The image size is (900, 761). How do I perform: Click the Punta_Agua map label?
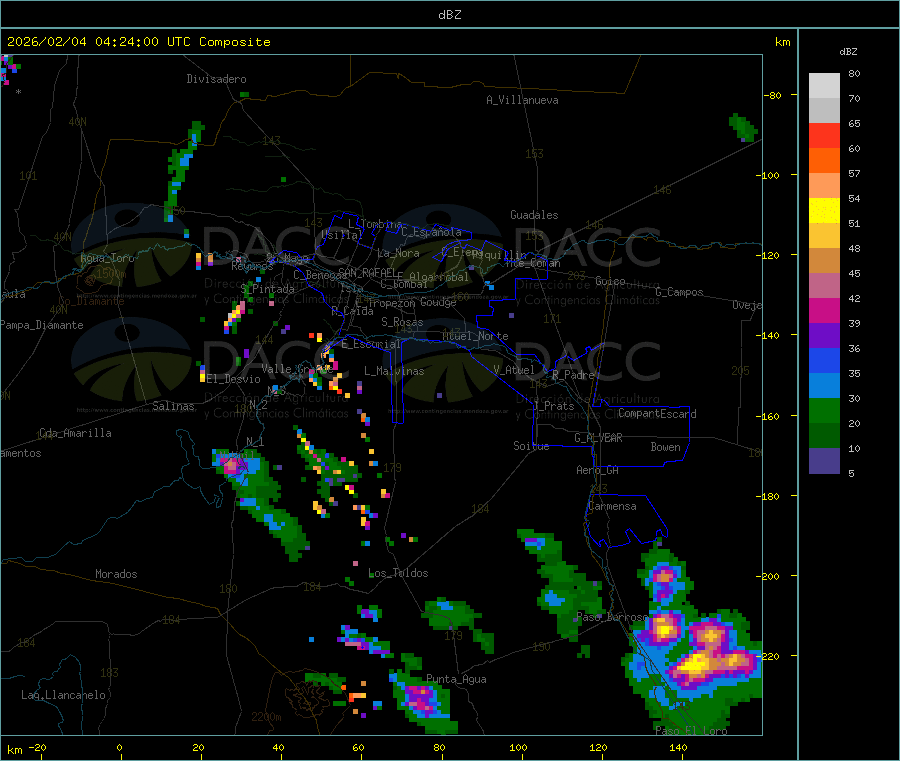coord(456,679)
